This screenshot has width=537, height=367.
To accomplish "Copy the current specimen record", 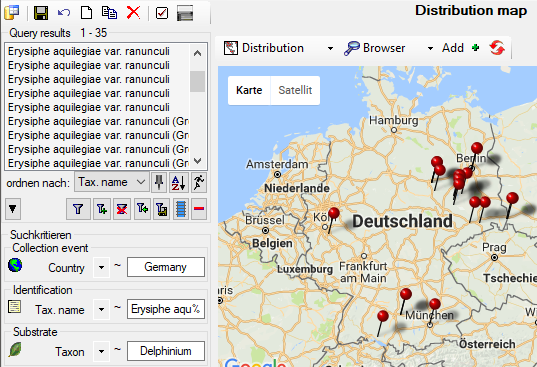I will pos(109,13).
